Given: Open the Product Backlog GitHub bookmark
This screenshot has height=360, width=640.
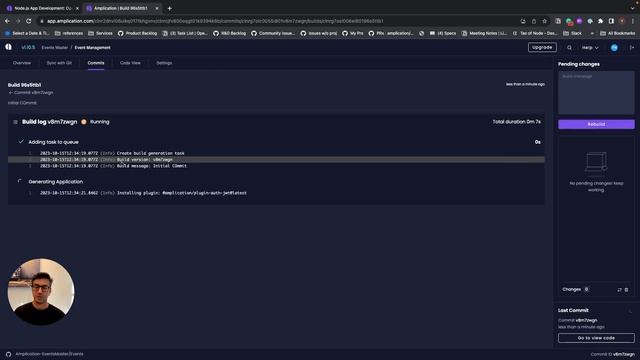Looking at the screenshot, I should pyautogui.click(x=137, y=33).
